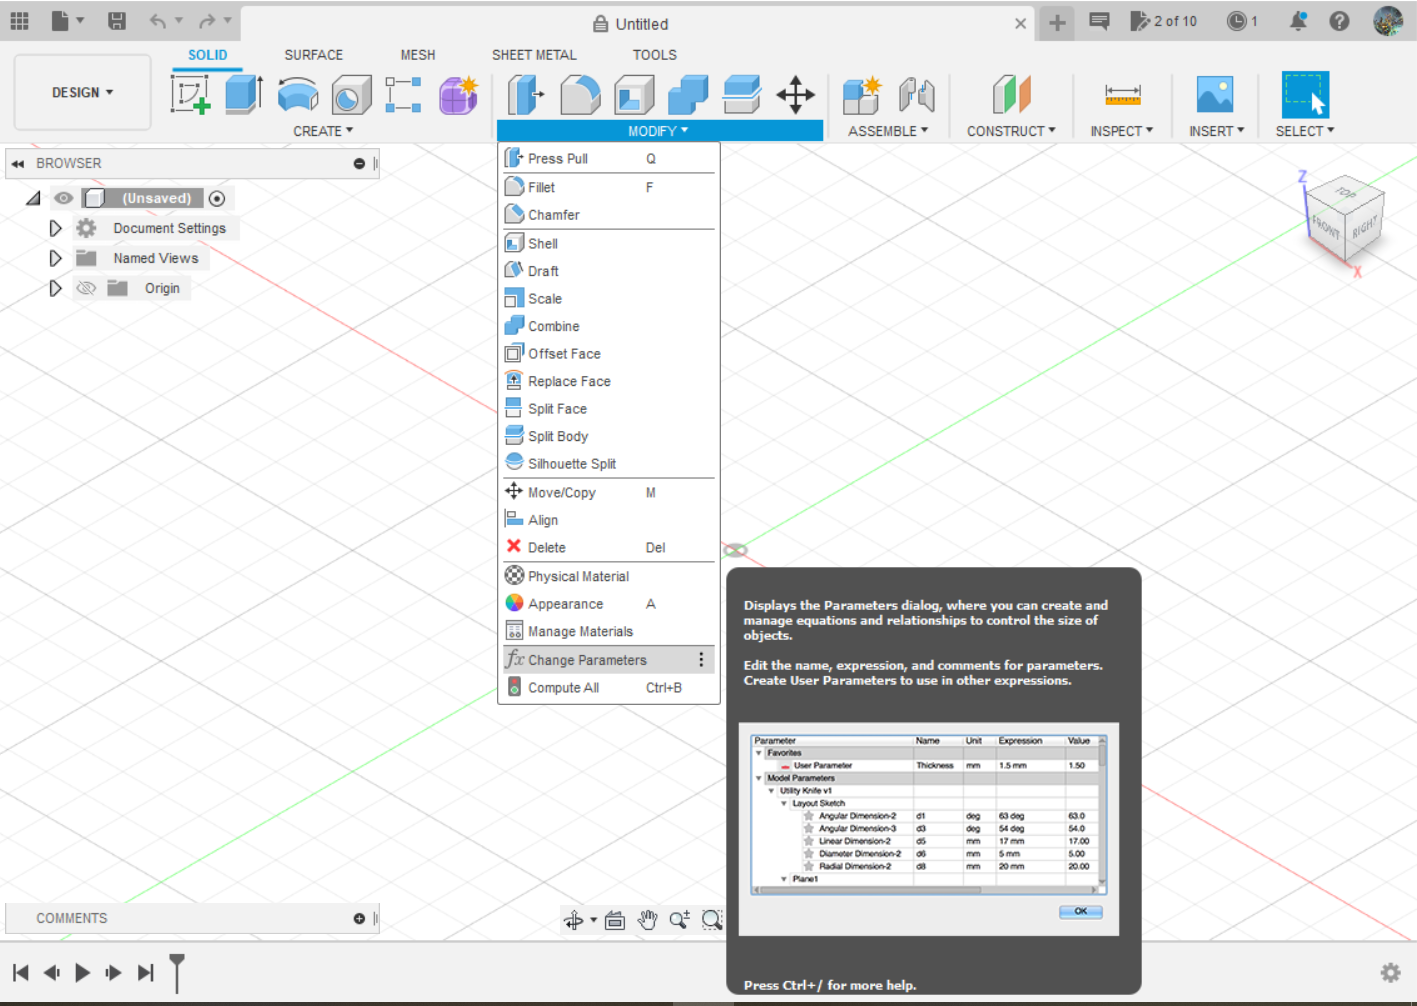Choose Compute All menu entry
This screenshot has height=1006, width=1417.
tap(608, 688)
